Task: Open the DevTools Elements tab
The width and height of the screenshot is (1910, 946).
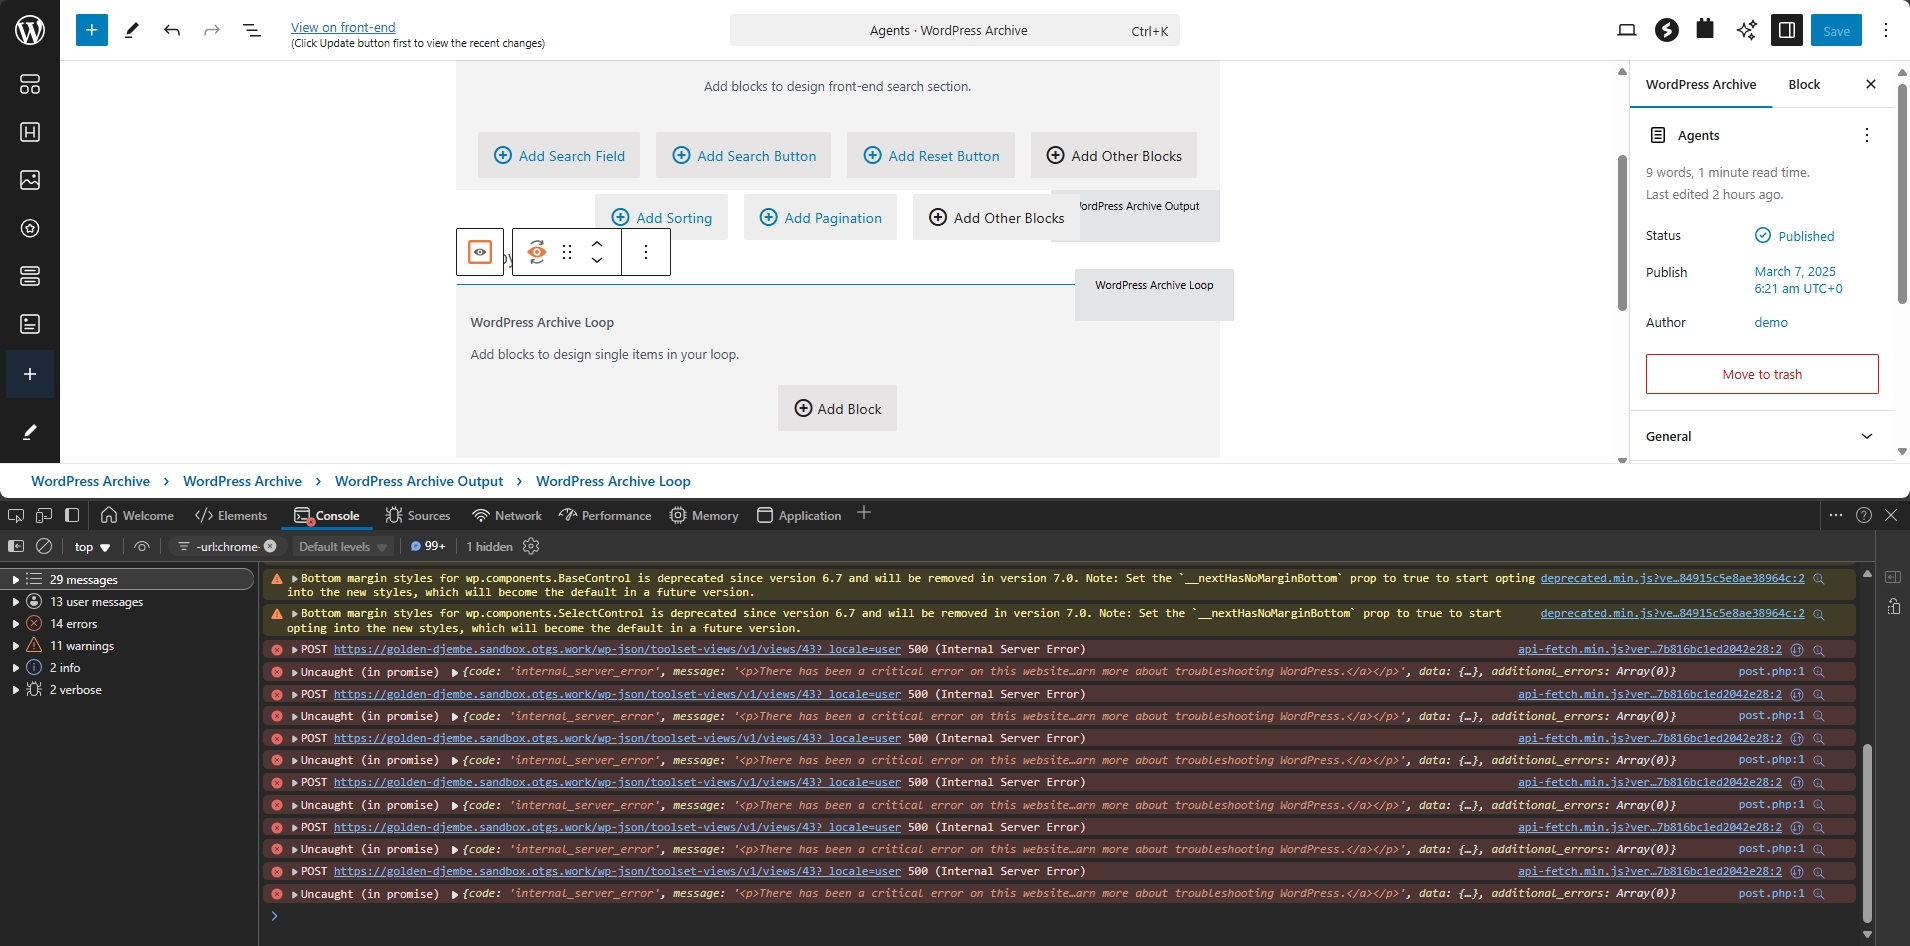Action: 231,515
